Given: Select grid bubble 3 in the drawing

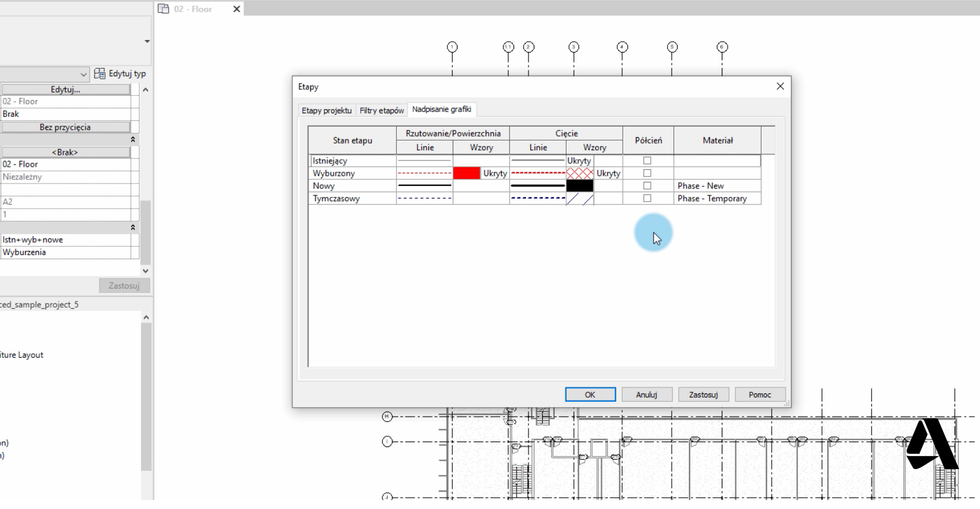Looking at the screenshot, I should click(x=574, y=47).
